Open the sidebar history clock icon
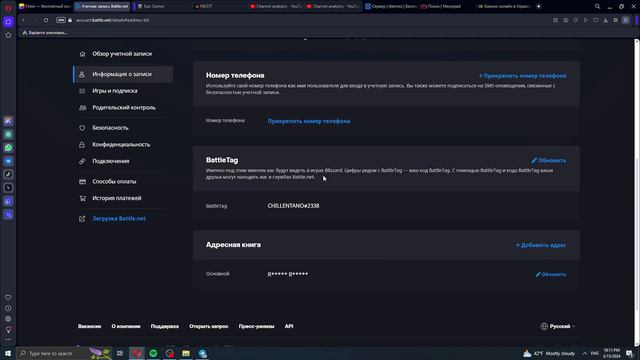Viewport: 640px width, 360px height. tap(8, 308)
